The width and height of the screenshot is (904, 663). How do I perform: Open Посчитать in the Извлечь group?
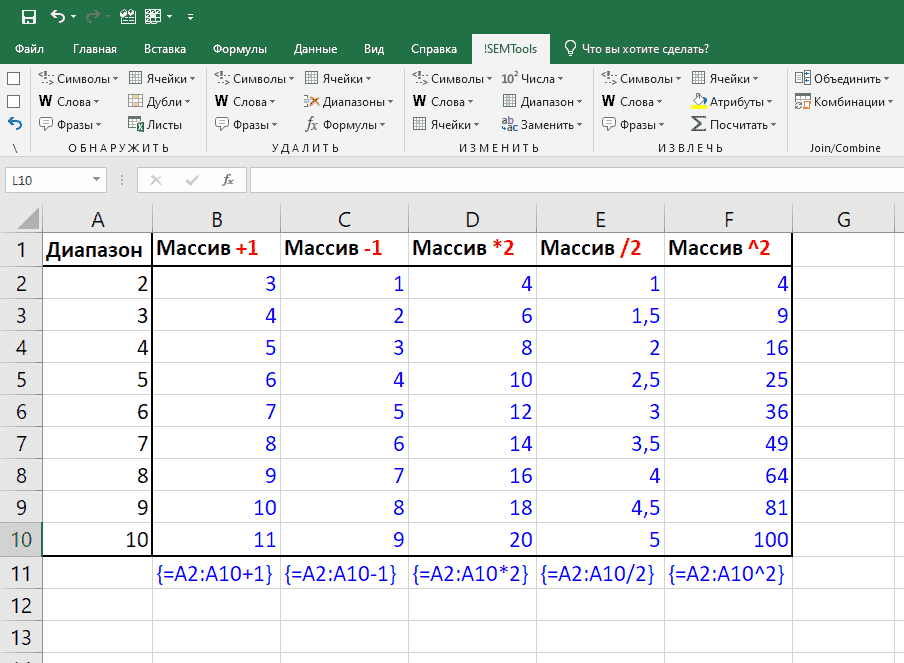(734, 125)
